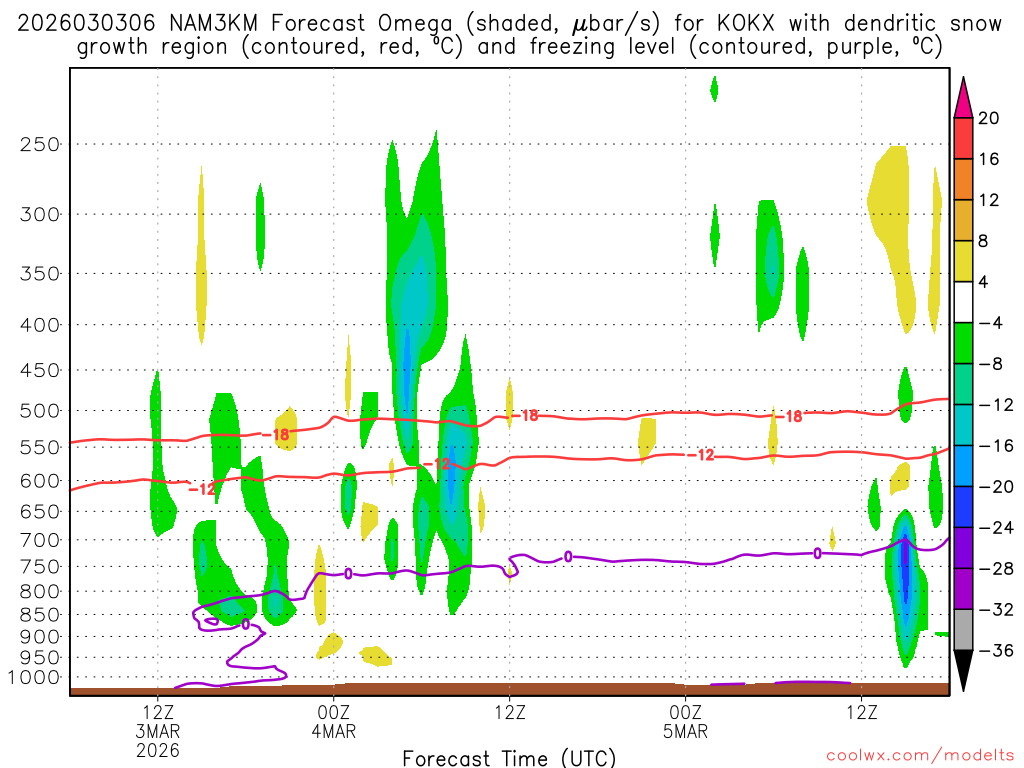Image resolution: width=1024 pixels, height=768 pixels.
Task: Click the 250 pressure level label
Action: tap(40, 144)
